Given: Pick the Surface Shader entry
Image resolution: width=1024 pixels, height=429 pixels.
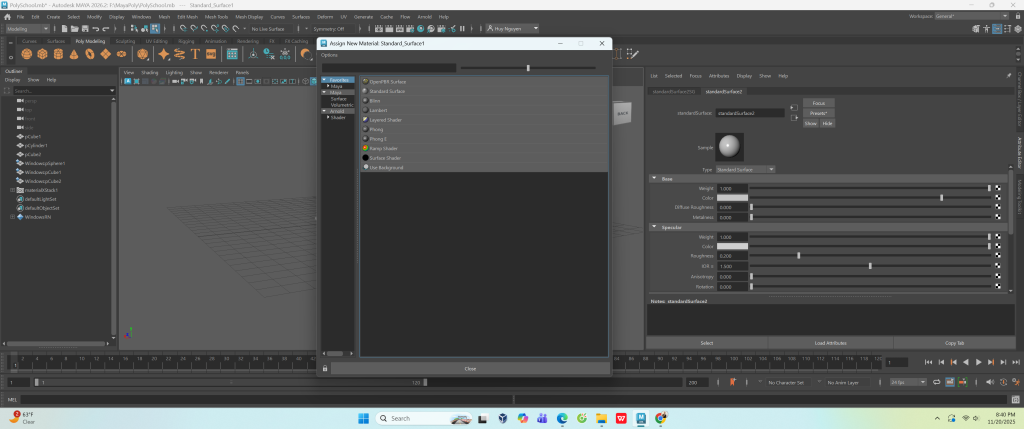Looking at the screenshot, I should click(x=386, y=158).
